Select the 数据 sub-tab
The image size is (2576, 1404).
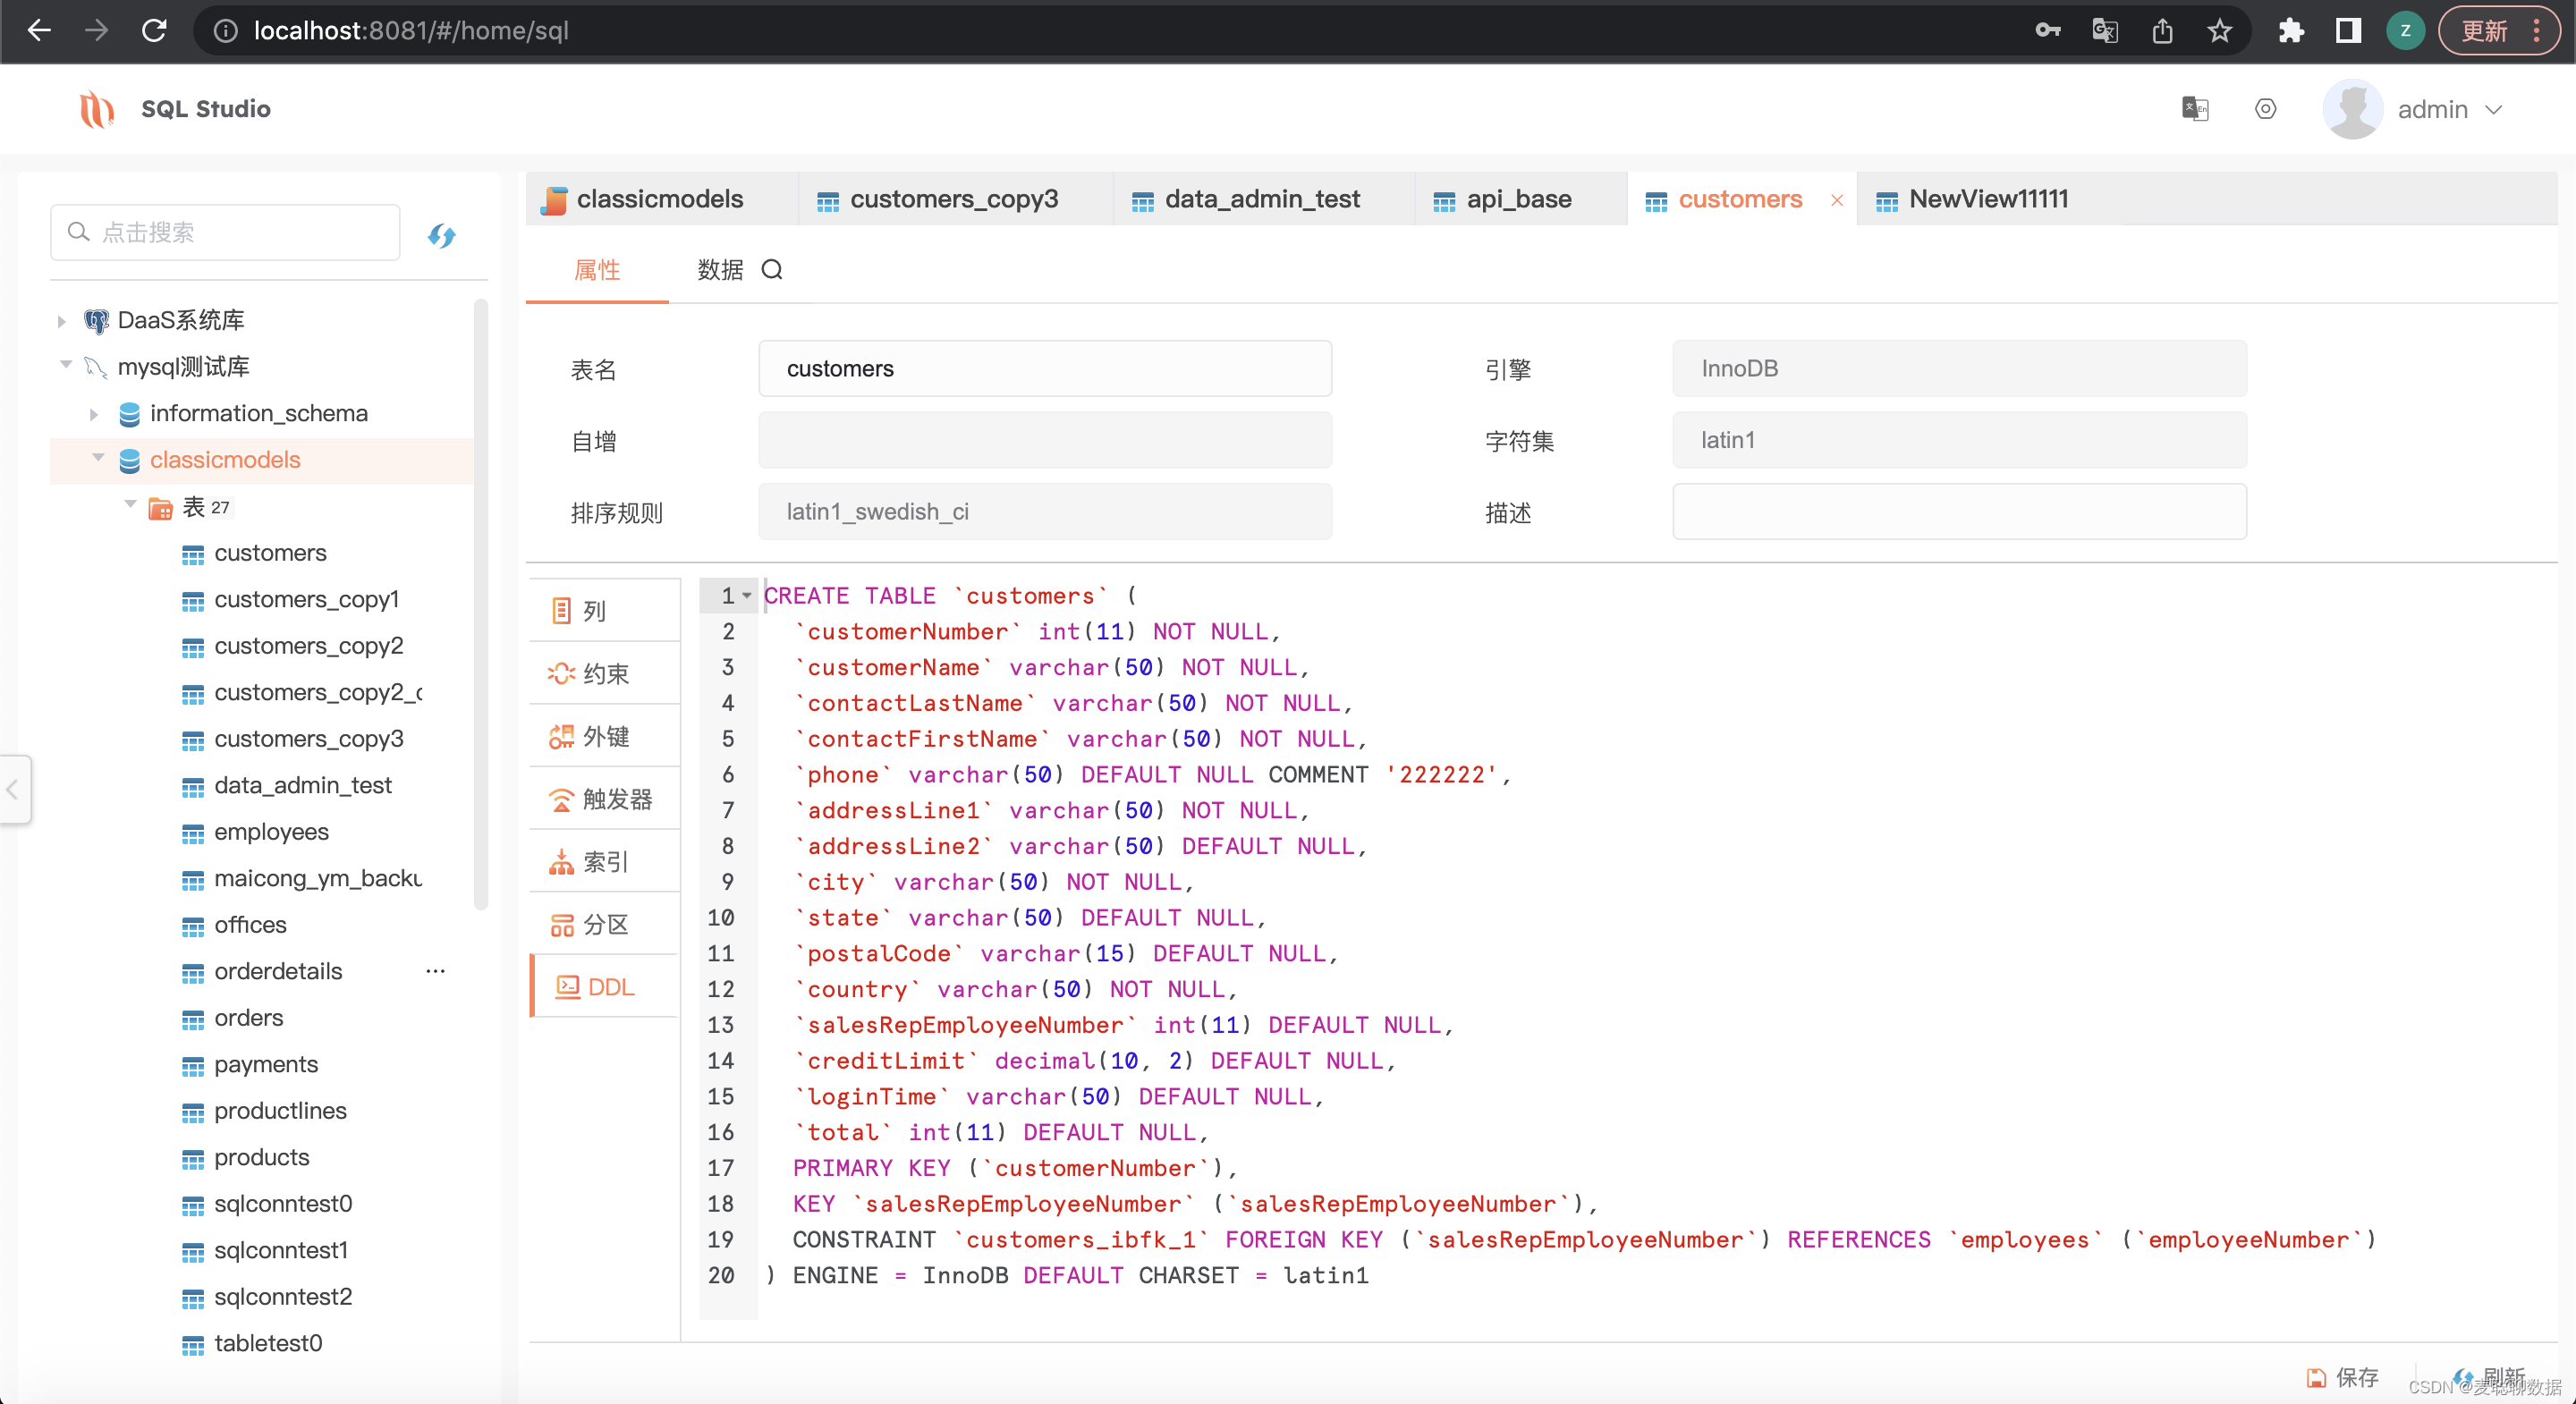[720, 270]
